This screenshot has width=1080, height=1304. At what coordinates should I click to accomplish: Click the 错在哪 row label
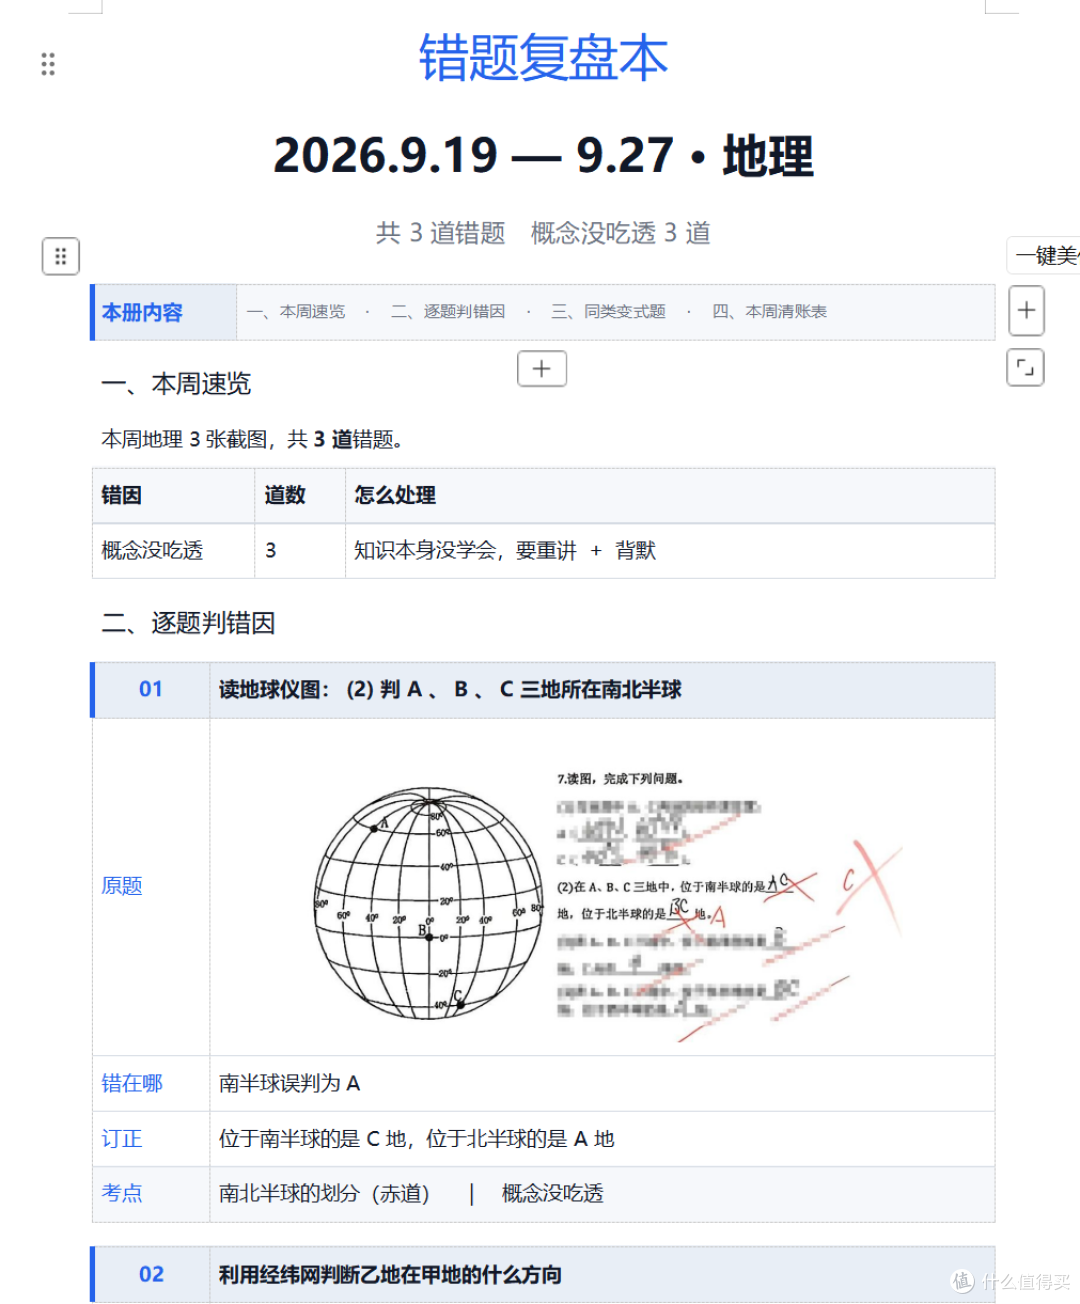[x=131, y=1083]
